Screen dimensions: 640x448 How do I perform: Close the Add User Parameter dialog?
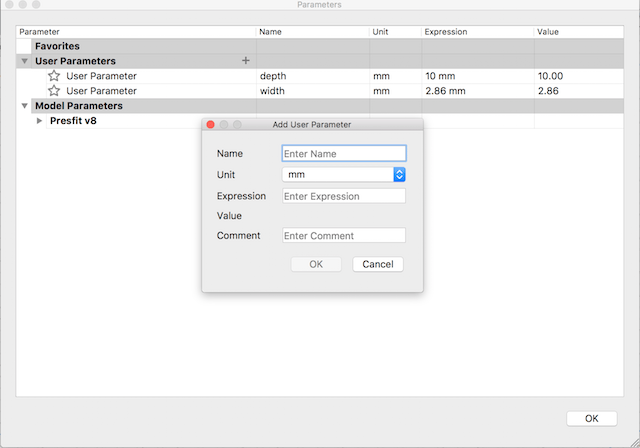[211, 124]
